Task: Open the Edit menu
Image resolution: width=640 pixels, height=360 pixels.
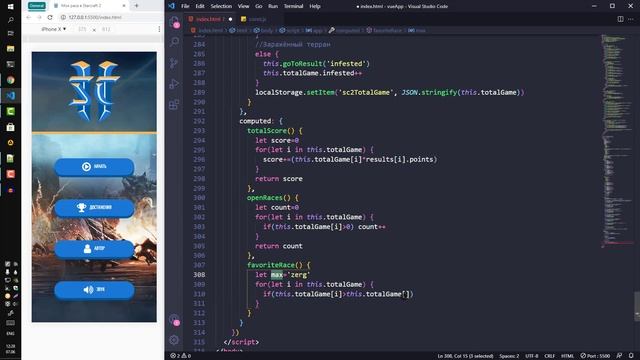Action: tap(200, 6)
